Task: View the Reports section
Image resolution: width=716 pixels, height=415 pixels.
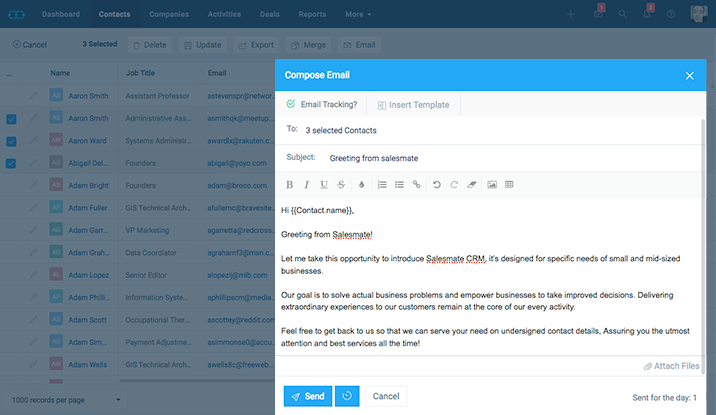Action: coord(312,14)
